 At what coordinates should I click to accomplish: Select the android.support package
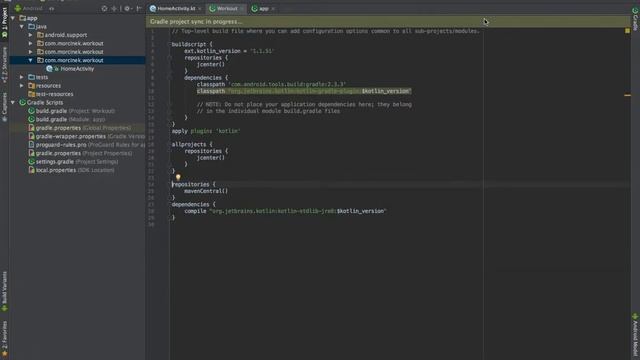point(62,35)
